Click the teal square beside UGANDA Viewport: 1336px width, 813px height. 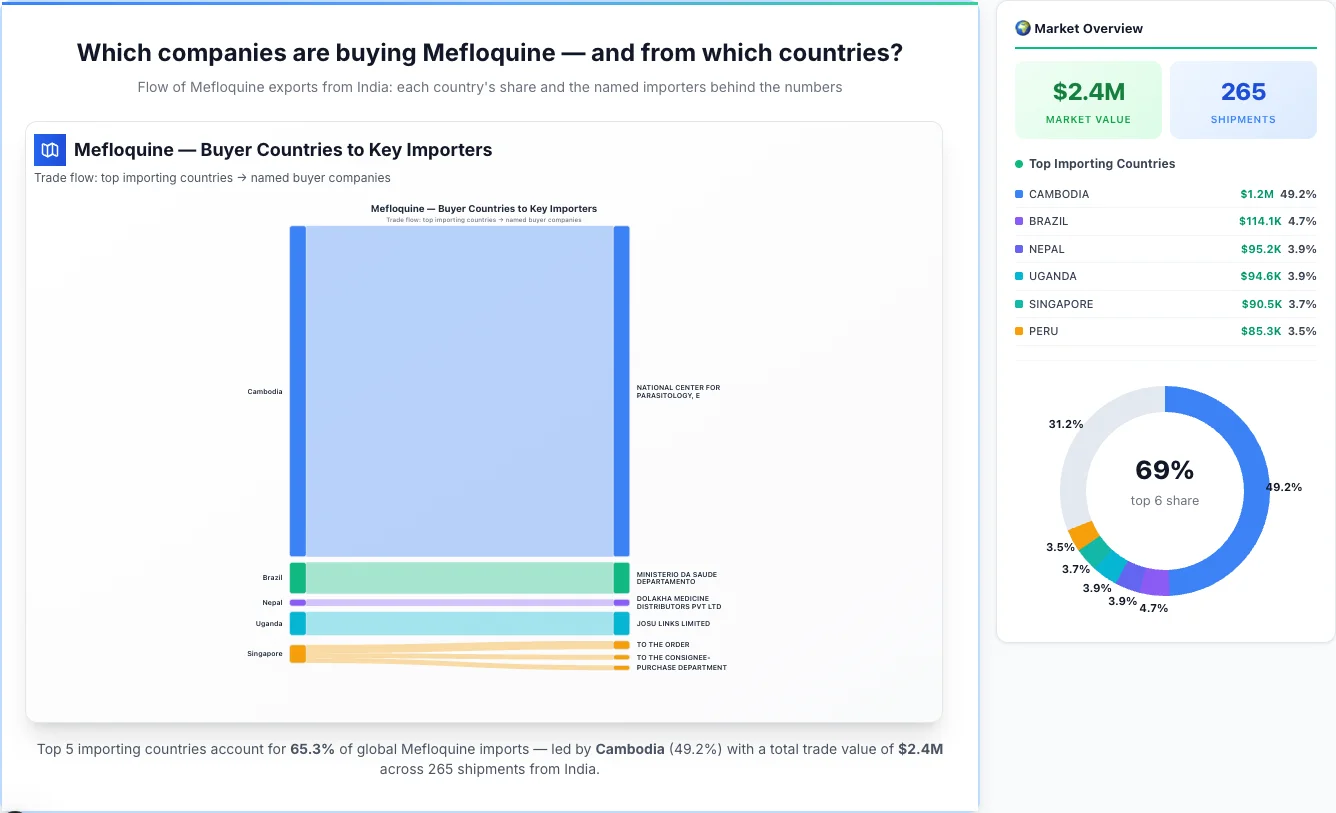pos(1021,276)
